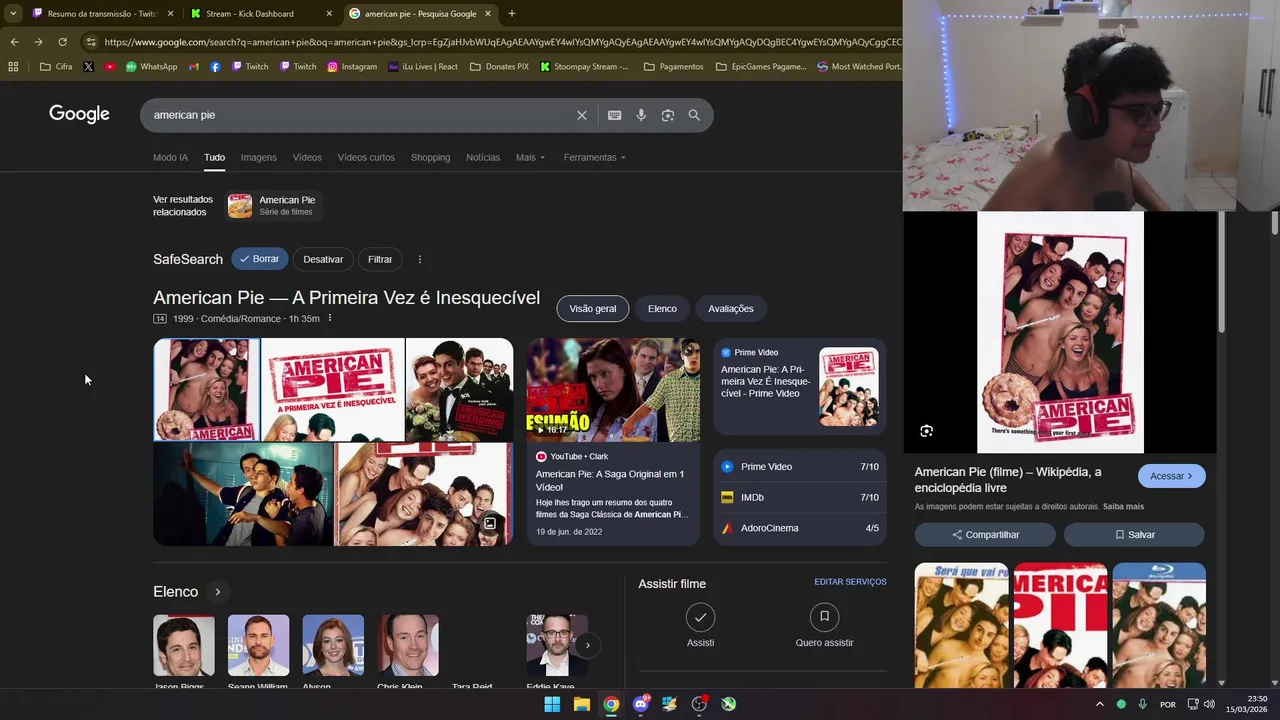Click the Salvar button
The height and width of the screenshot is (720, 1280).
pos(1134,535)
